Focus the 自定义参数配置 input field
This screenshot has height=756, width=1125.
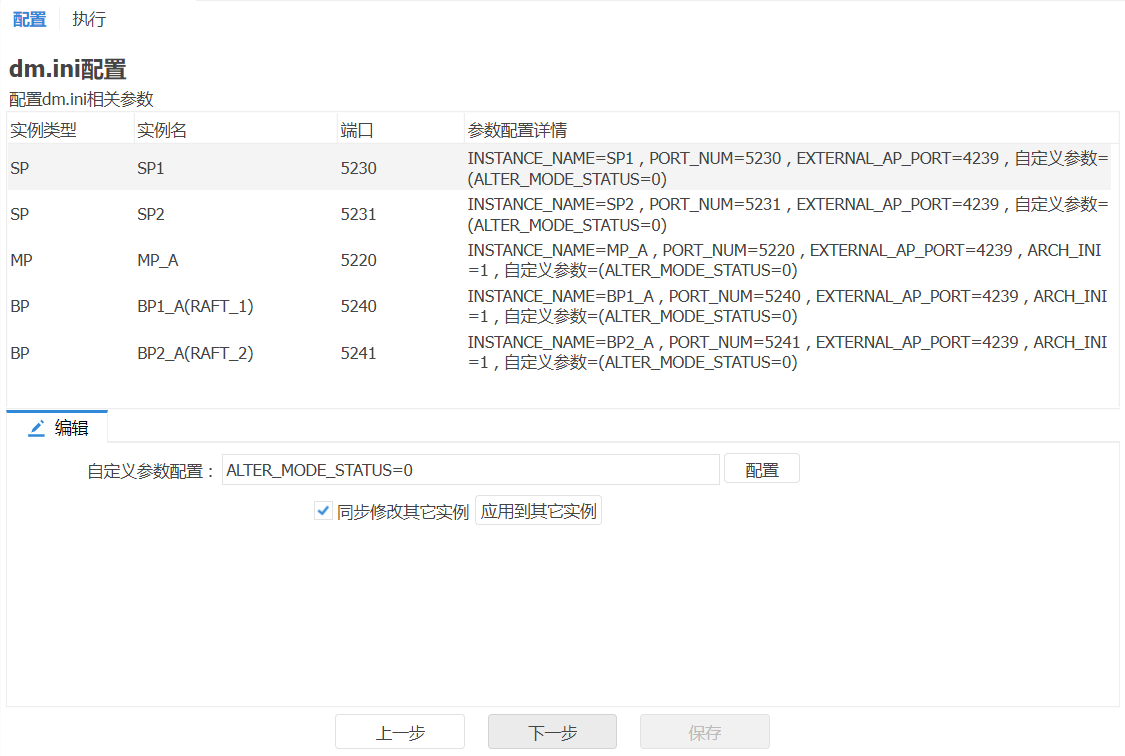click(x=470, y=470)
